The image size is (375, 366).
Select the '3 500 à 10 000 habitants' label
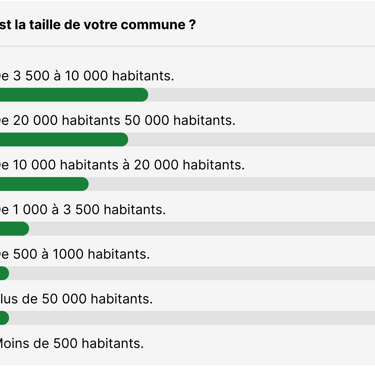tap(87, 76)
